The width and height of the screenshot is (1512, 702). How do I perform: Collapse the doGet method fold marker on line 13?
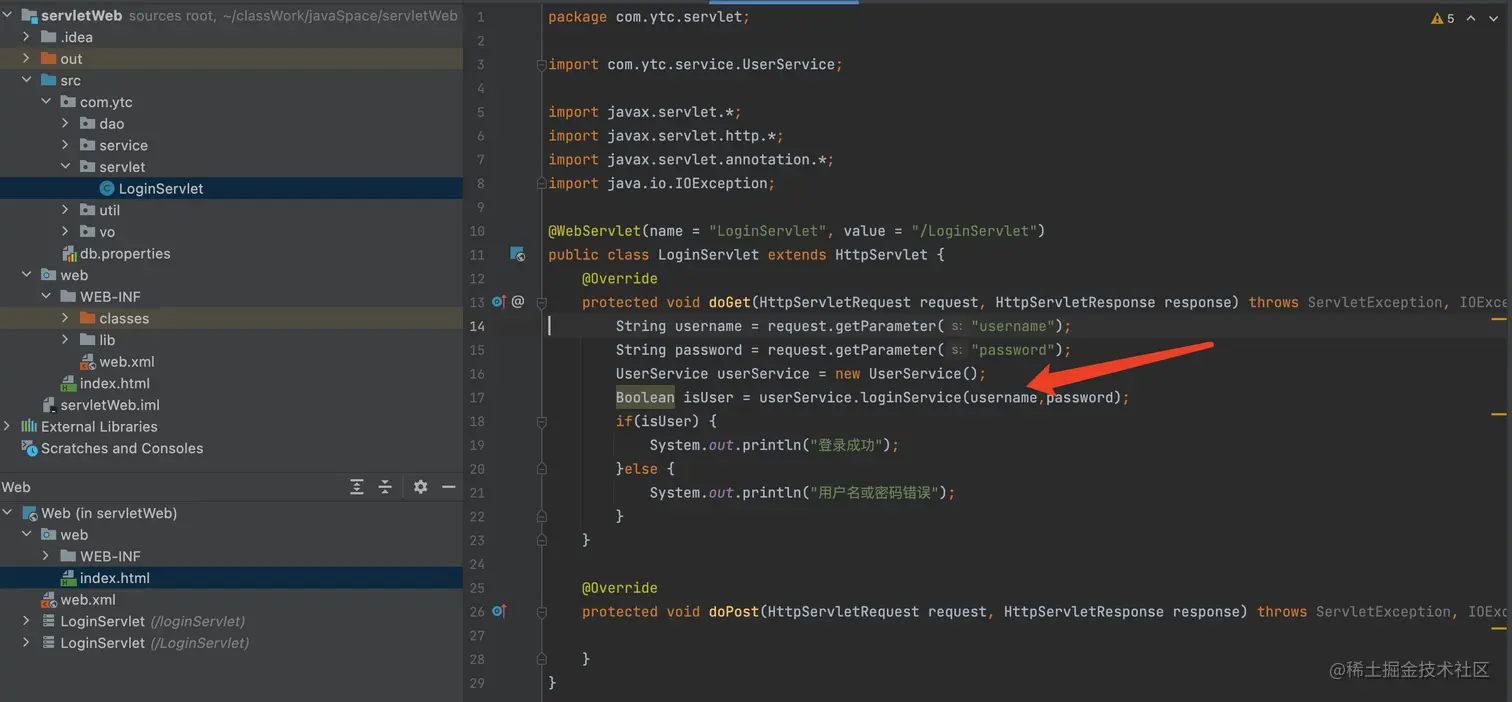click(541, 302)
